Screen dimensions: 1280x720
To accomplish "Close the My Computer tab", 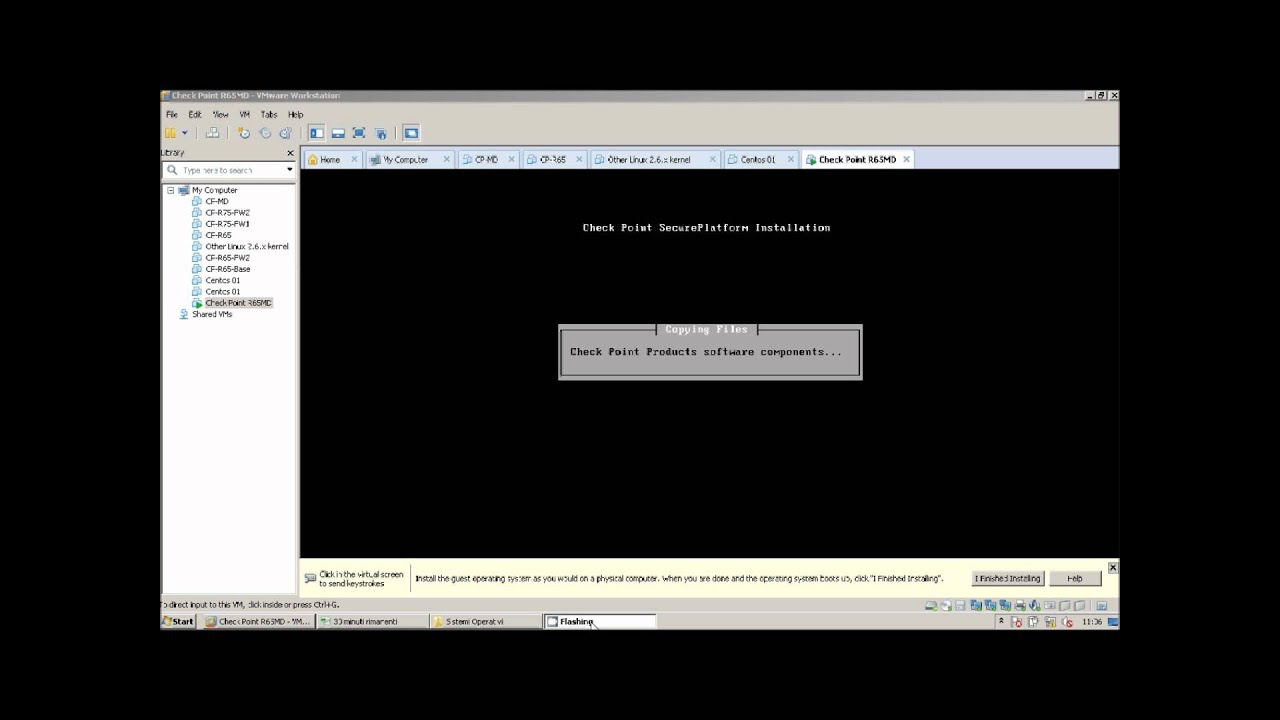I will pyautogui.click(x=447, y=159).
